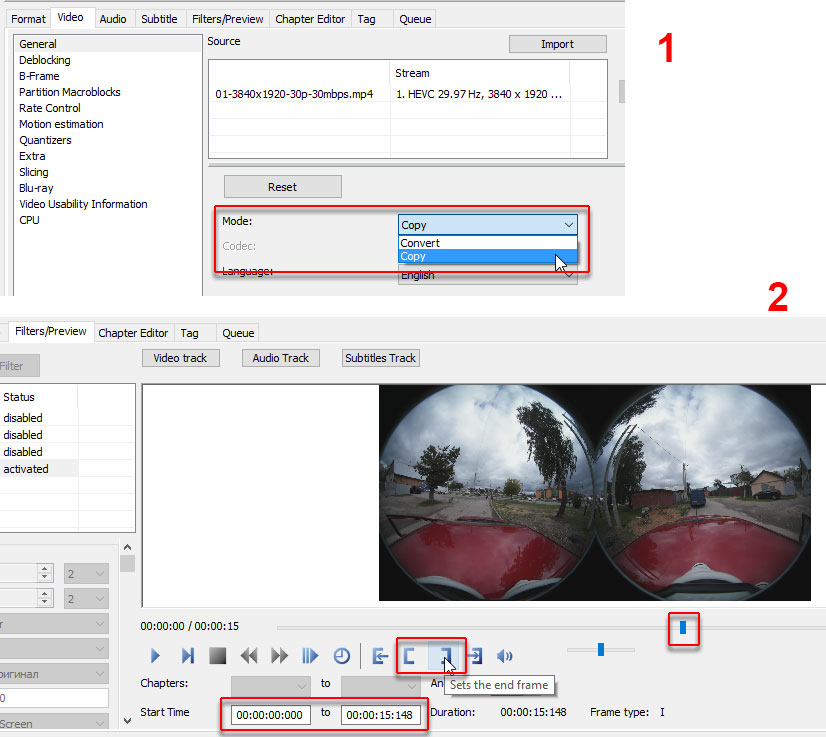Switch to the Audio tab
The image size is (826, 737).
coord(113,19)
